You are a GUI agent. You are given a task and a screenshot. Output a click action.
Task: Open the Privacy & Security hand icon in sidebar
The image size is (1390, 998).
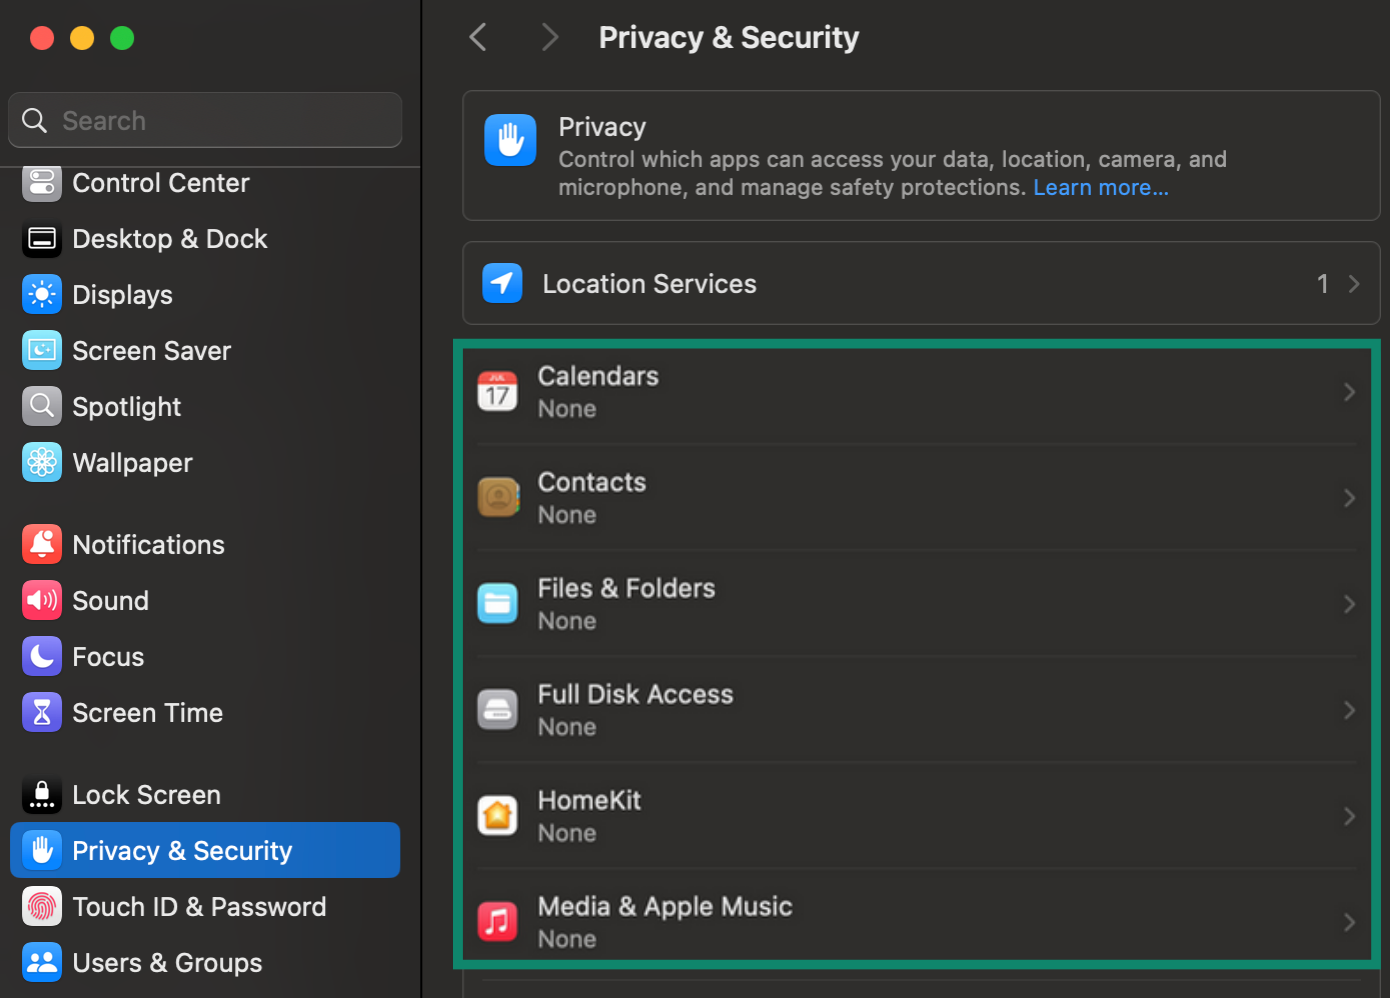point(41,850)
